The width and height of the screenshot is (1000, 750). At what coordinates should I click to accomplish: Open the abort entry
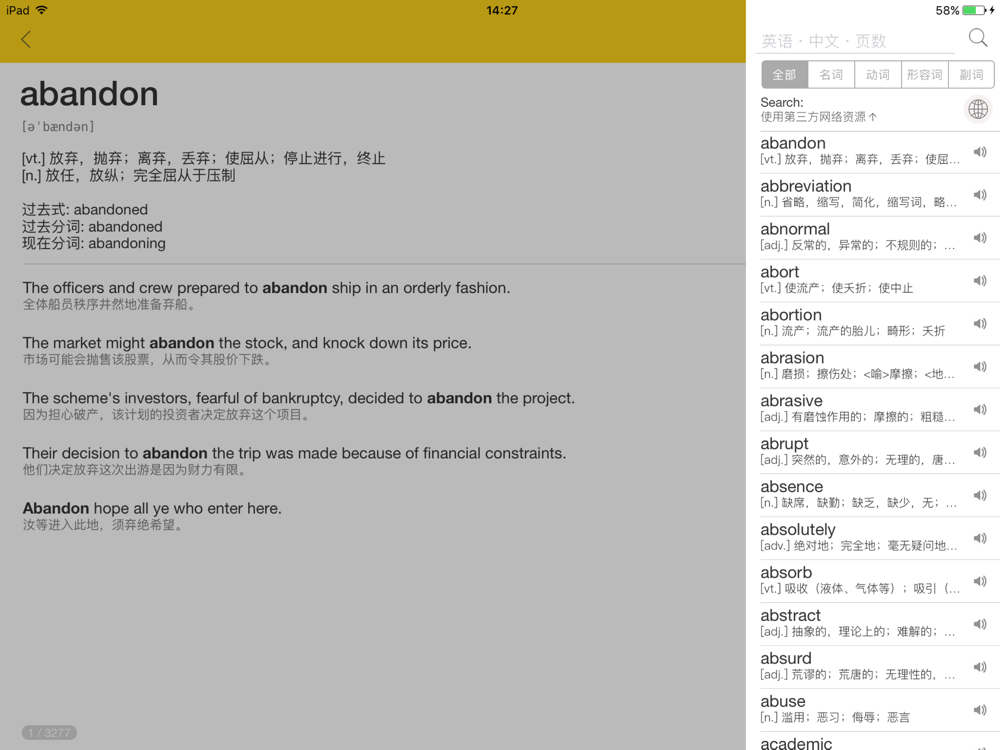(872, 281)
